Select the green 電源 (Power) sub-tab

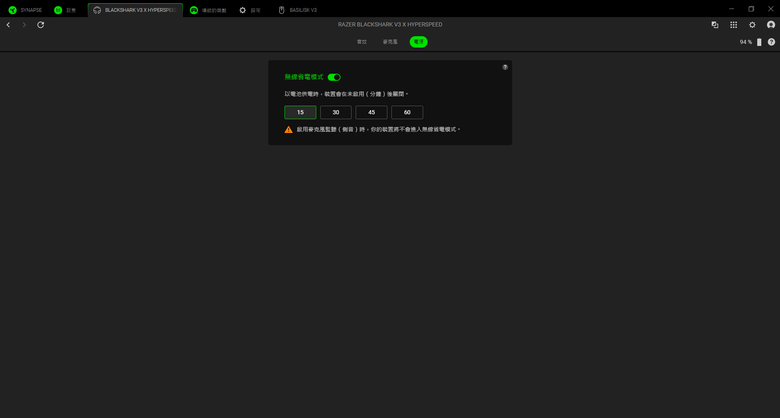click(418, 42)
